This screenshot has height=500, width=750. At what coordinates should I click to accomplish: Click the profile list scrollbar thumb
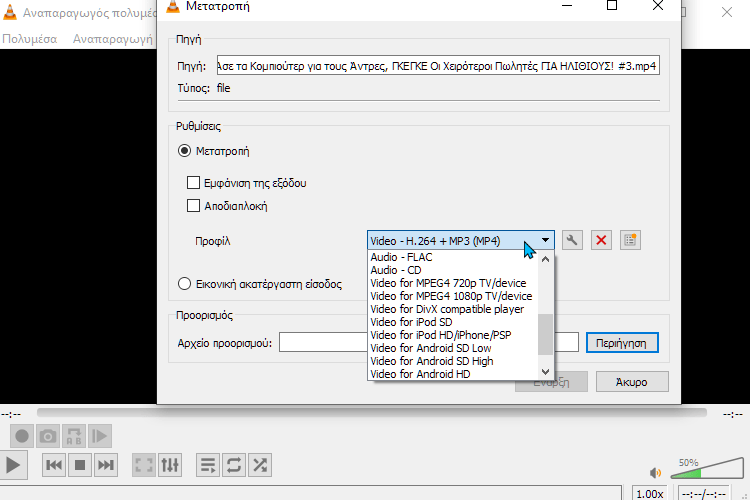(545, 334)
